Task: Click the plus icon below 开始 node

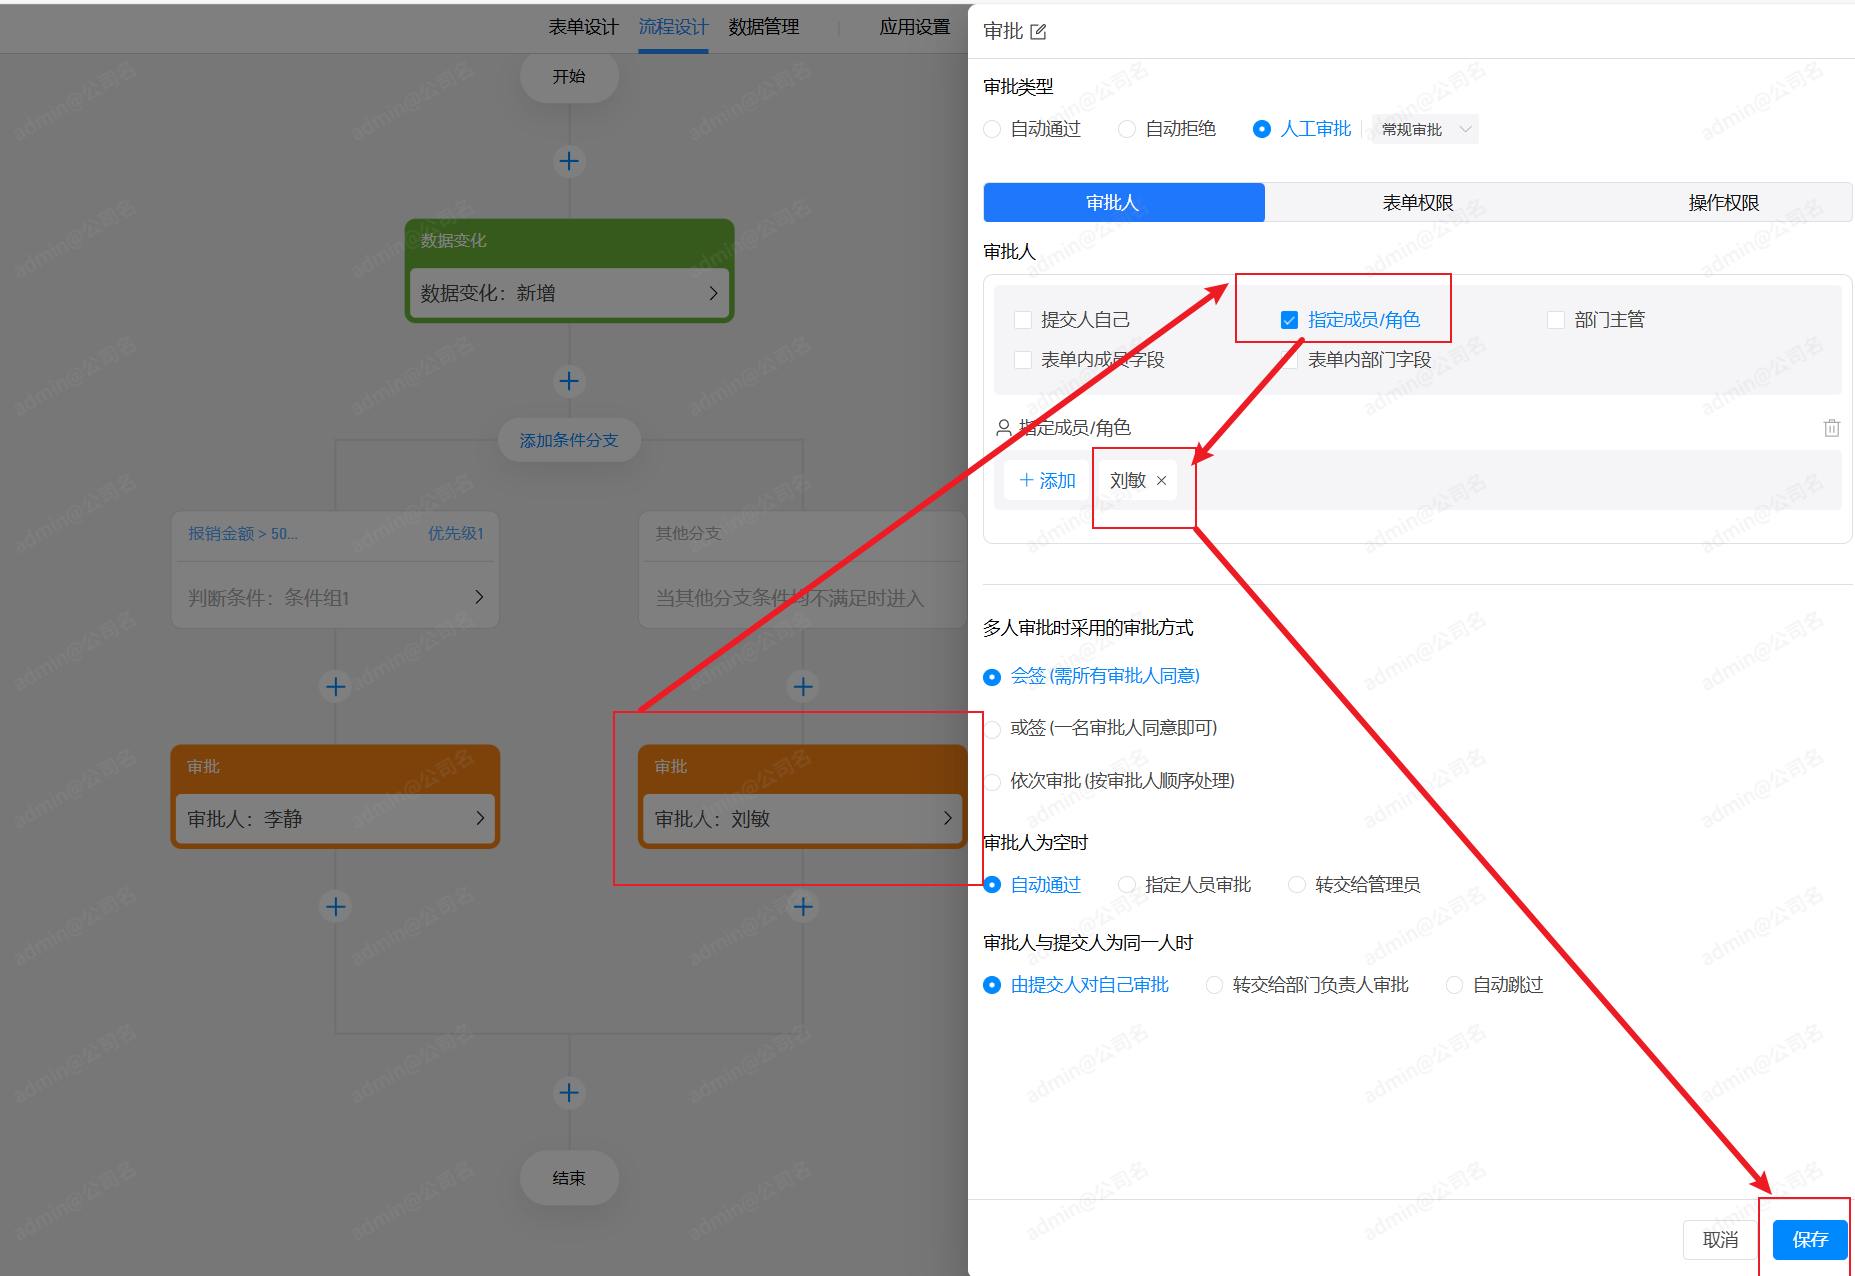Action: (x=569, y=161)
